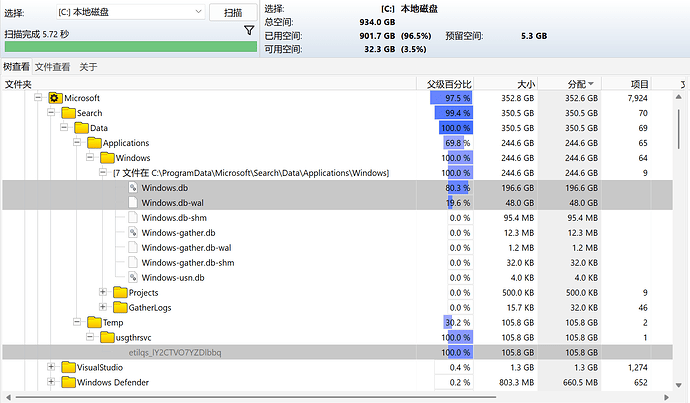Collapse the usgthrsvc folder node

pos(90,337)
